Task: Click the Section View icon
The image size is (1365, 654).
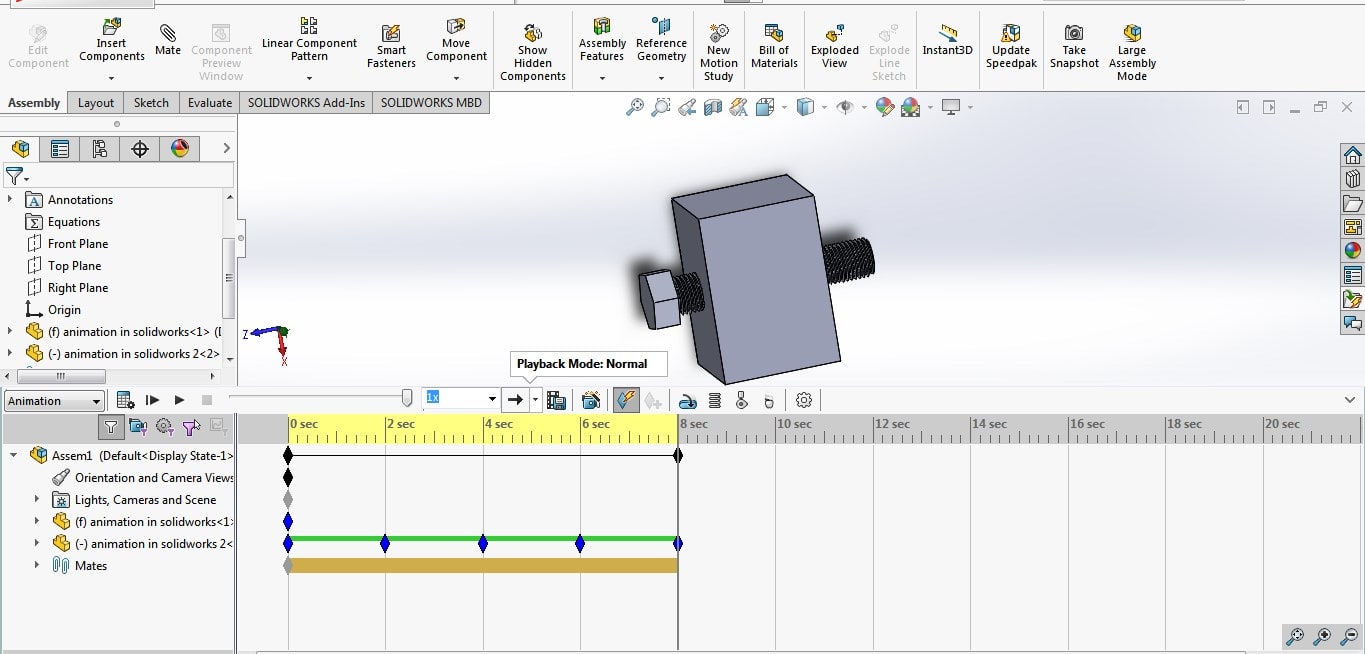Action: [713, 107]
